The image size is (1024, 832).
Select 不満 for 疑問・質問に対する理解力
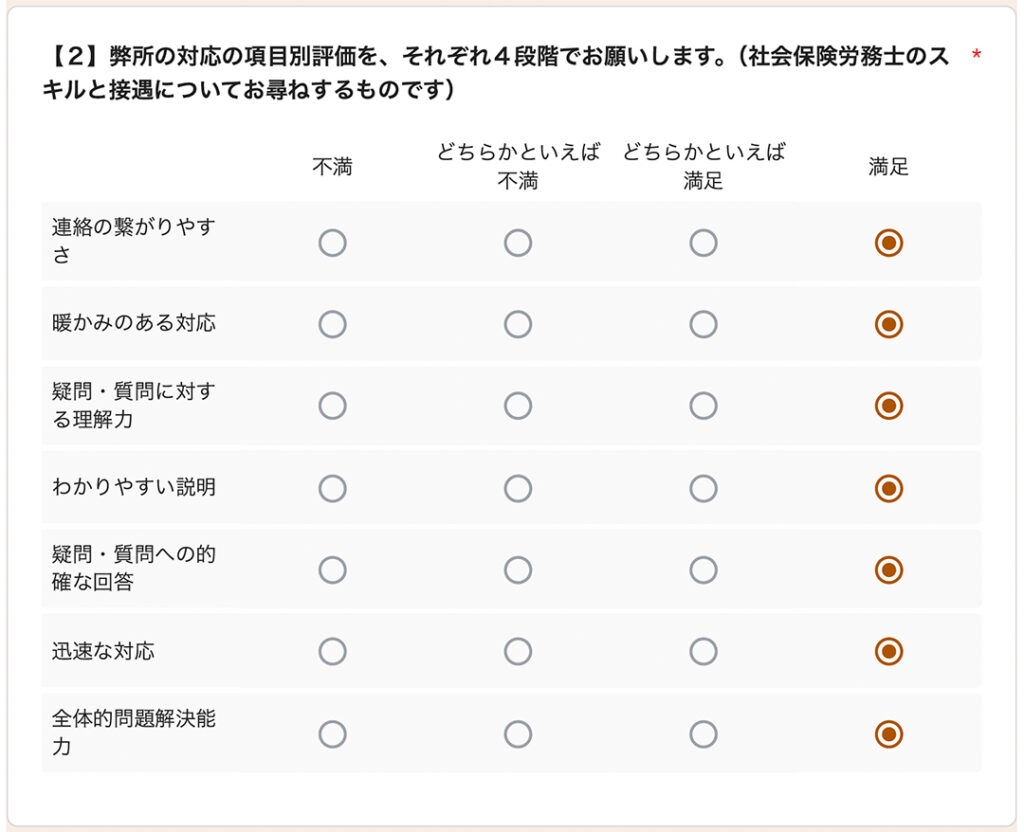[x=333, y=405]
